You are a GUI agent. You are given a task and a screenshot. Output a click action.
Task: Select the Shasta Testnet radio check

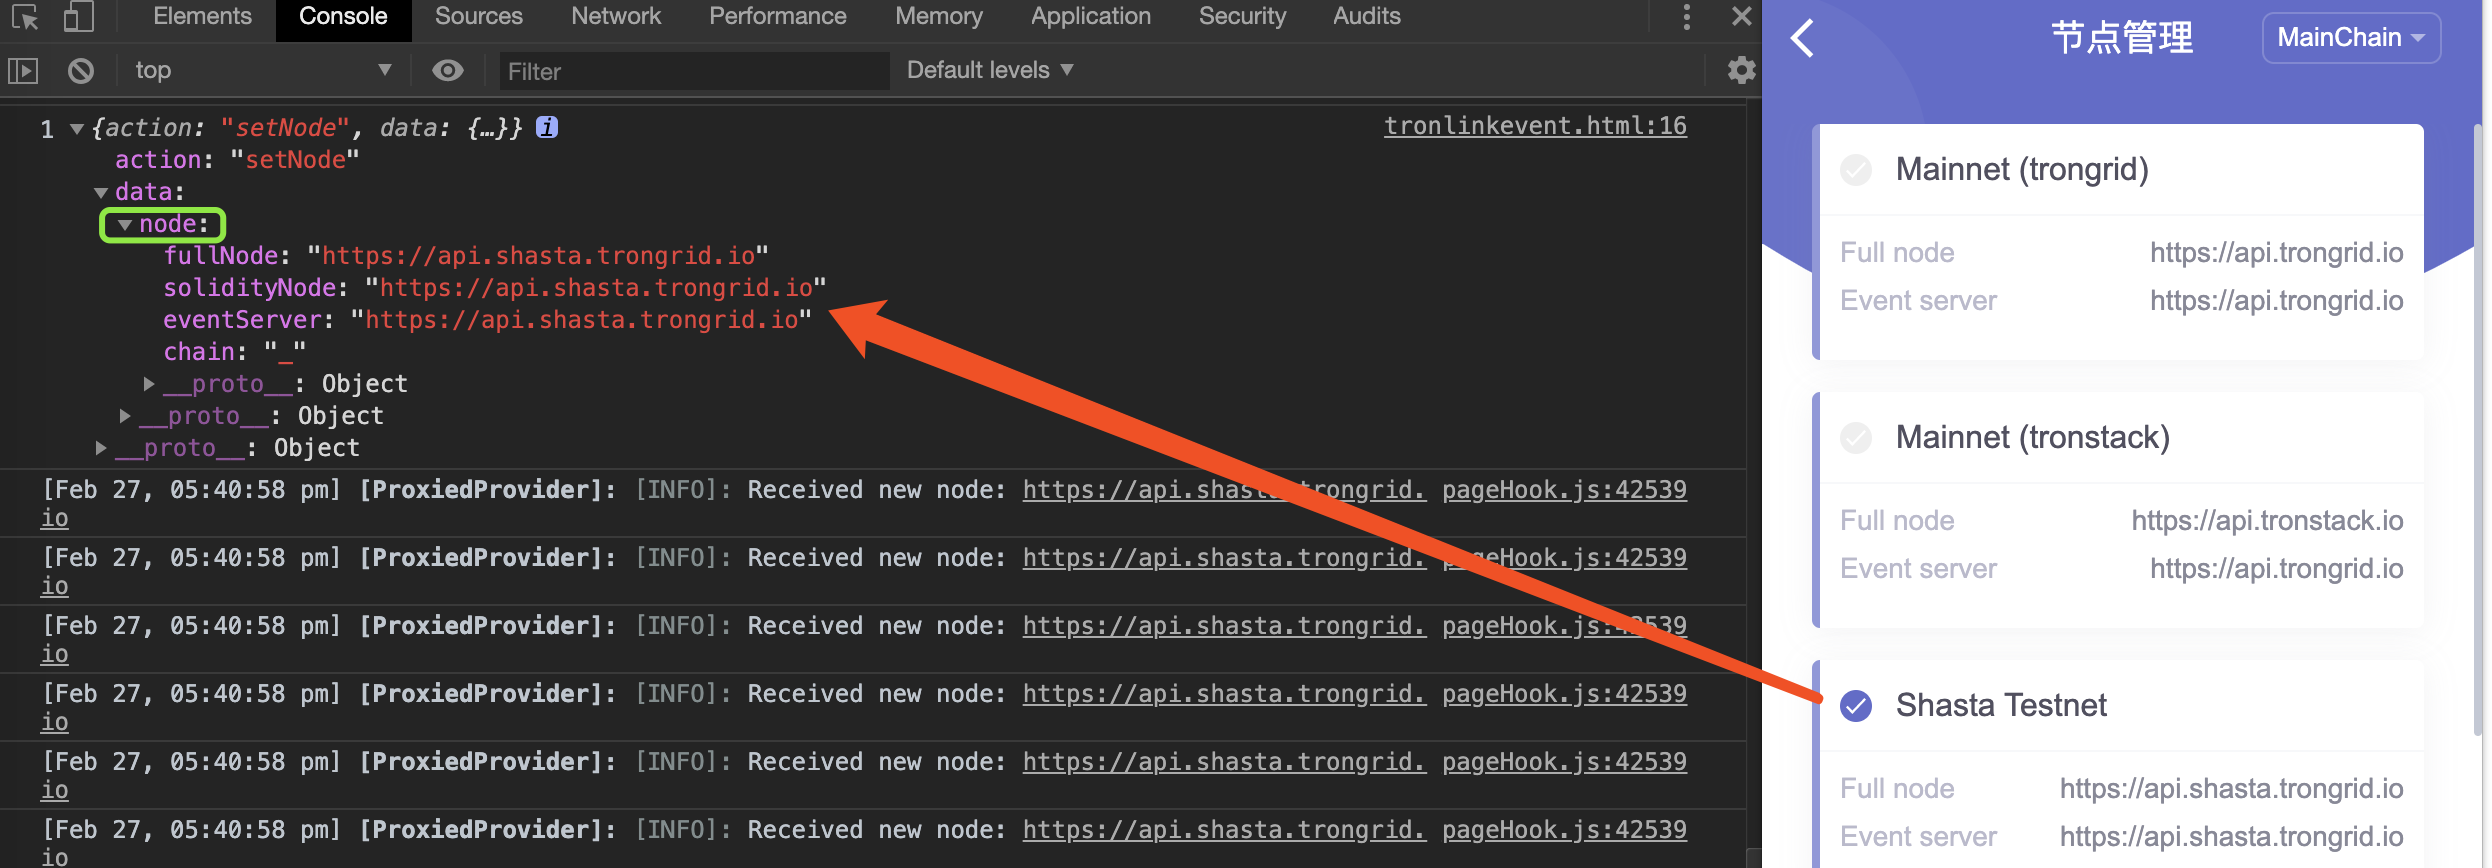point(1856,706)
